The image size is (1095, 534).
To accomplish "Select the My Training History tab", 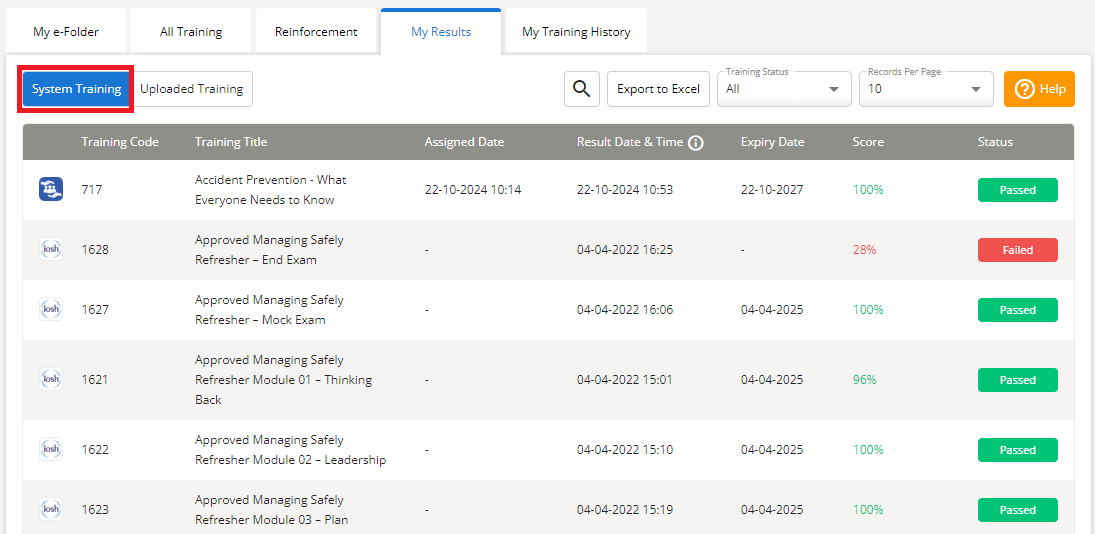I will (576, 32).
